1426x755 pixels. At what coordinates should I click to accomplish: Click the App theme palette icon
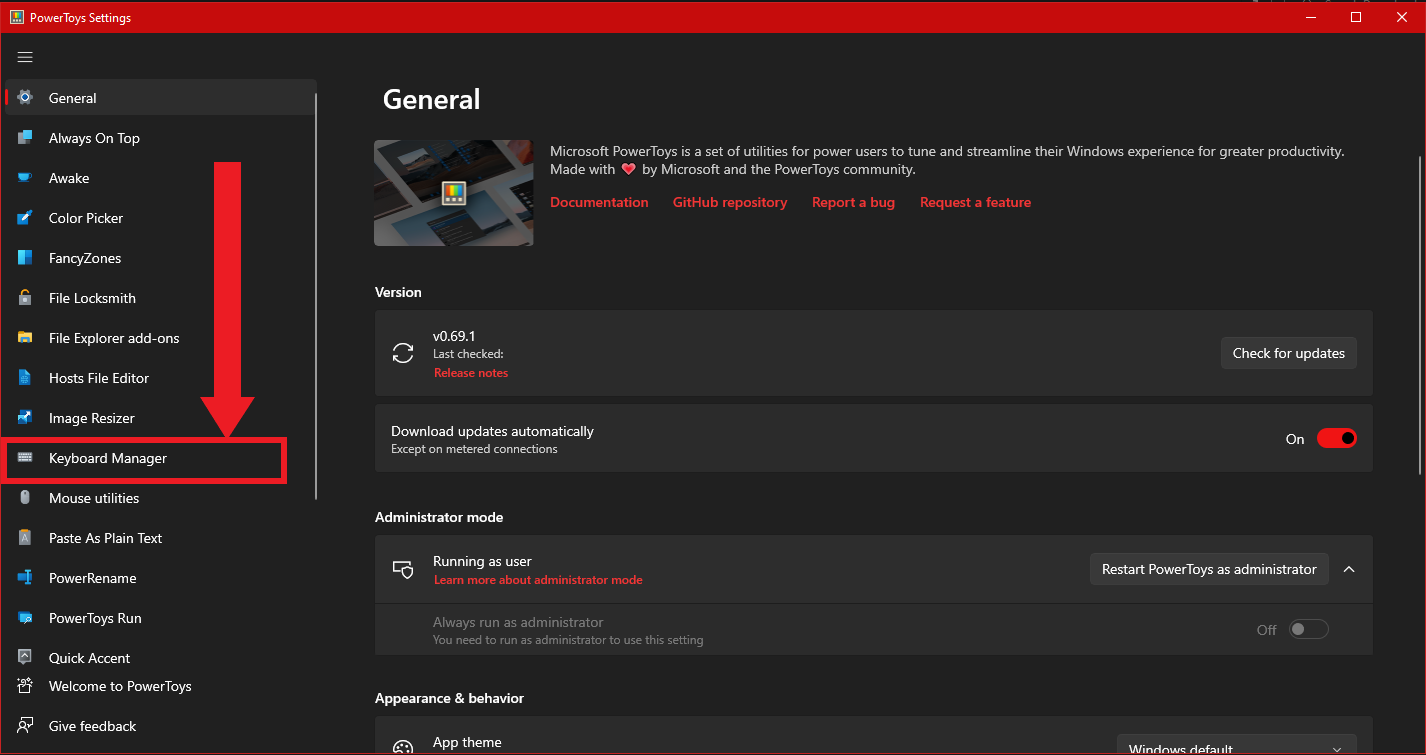(x=403, y=748)
